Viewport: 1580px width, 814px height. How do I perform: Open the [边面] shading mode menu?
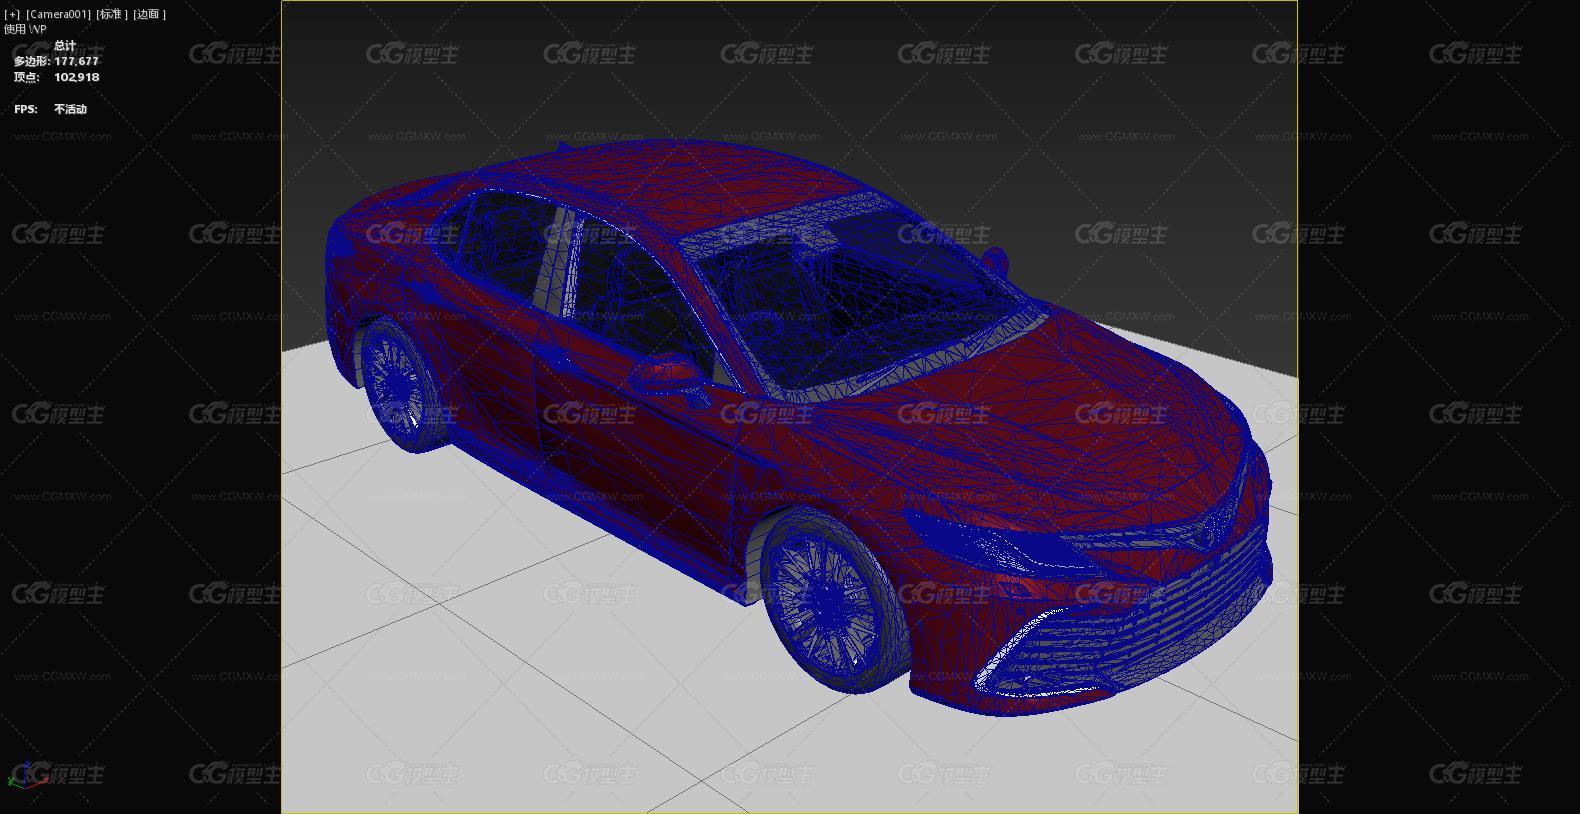pyautogui.click(x=150, y=14)
